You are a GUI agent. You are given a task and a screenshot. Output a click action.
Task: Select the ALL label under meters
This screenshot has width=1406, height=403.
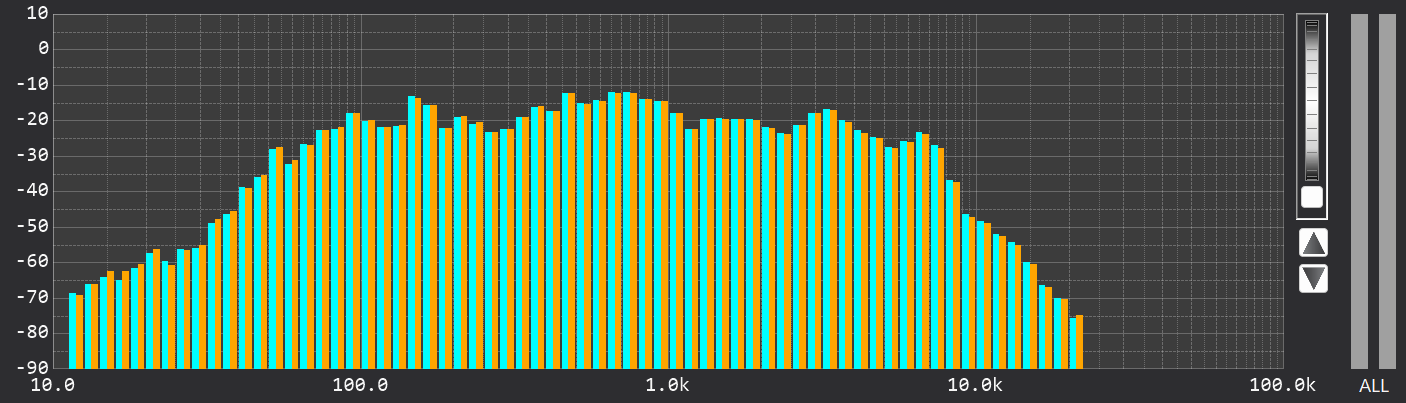[1373, 386]
